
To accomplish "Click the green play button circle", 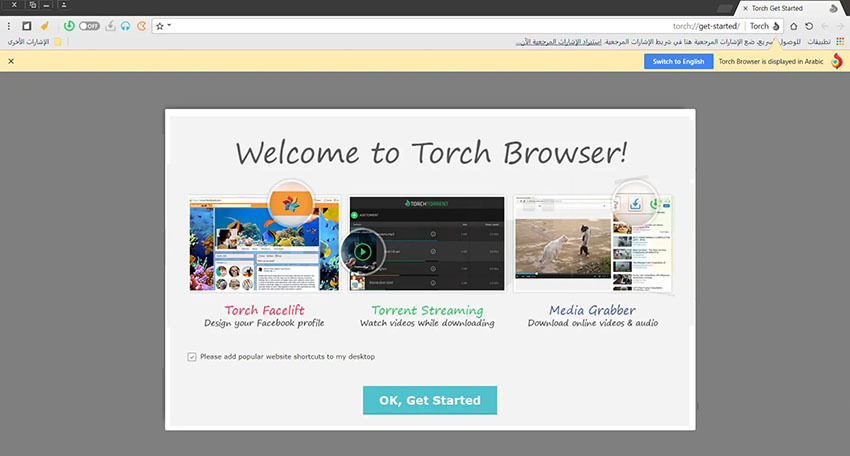I will pyautogui.click(x=362, y=252).
